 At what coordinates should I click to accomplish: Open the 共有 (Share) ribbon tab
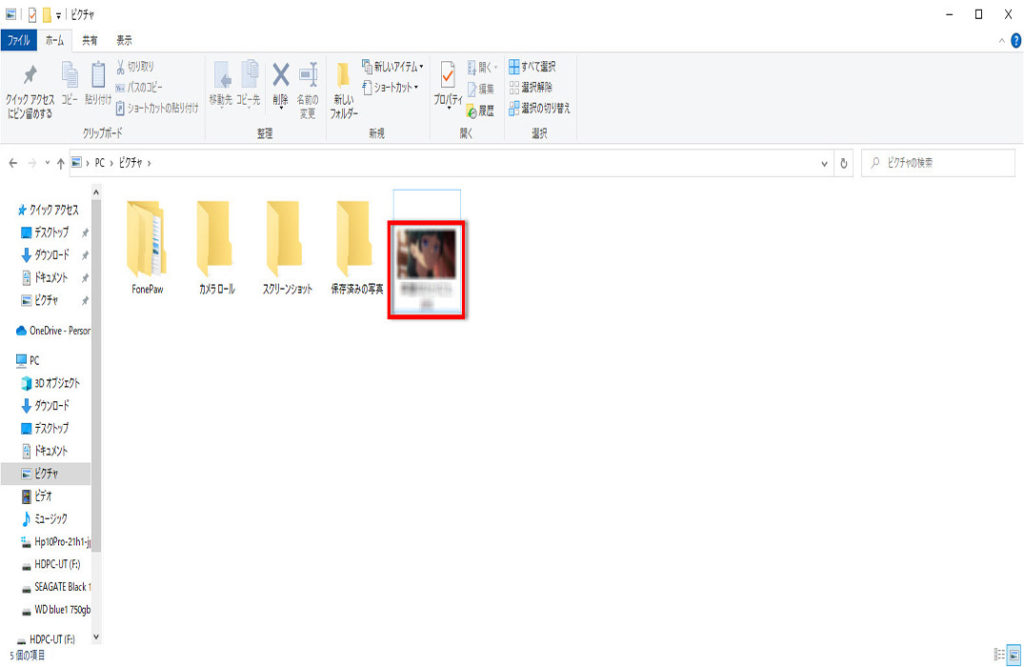click(x=90, y=40)
